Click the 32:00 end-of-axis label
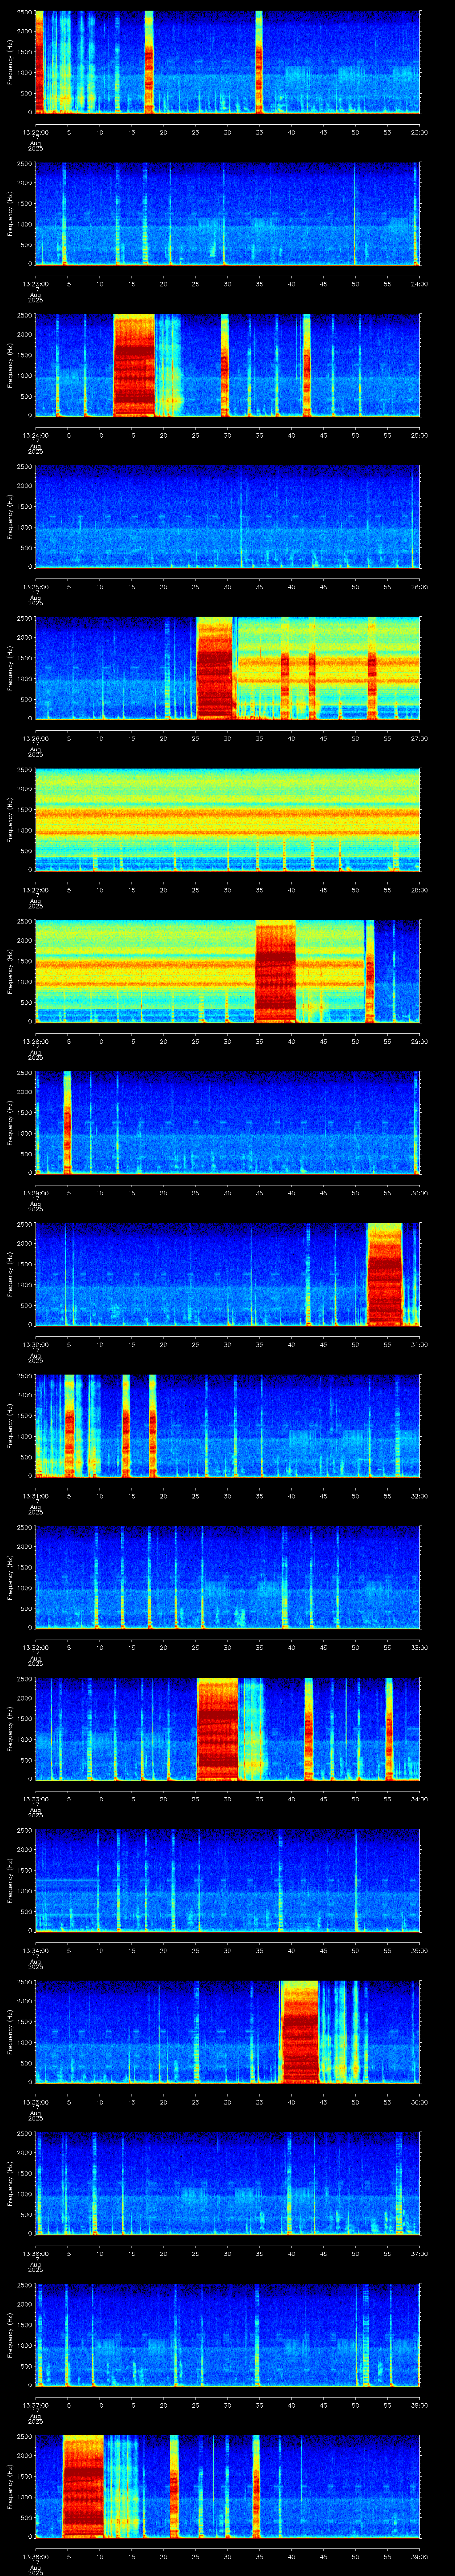The width and height of the screenshot is (455, 2576). point(420,1495)
